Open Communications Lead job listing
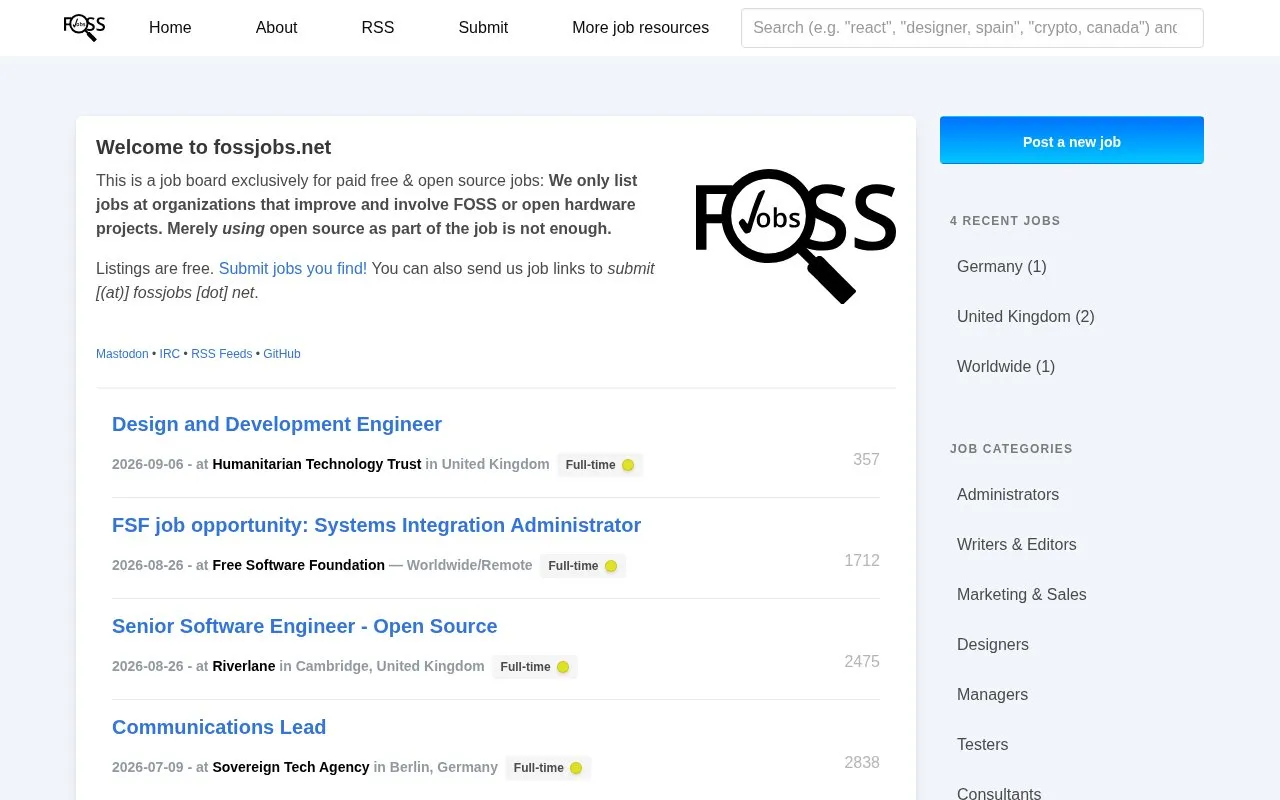The height and width of the screenshot is (800, 1280). 219,727
